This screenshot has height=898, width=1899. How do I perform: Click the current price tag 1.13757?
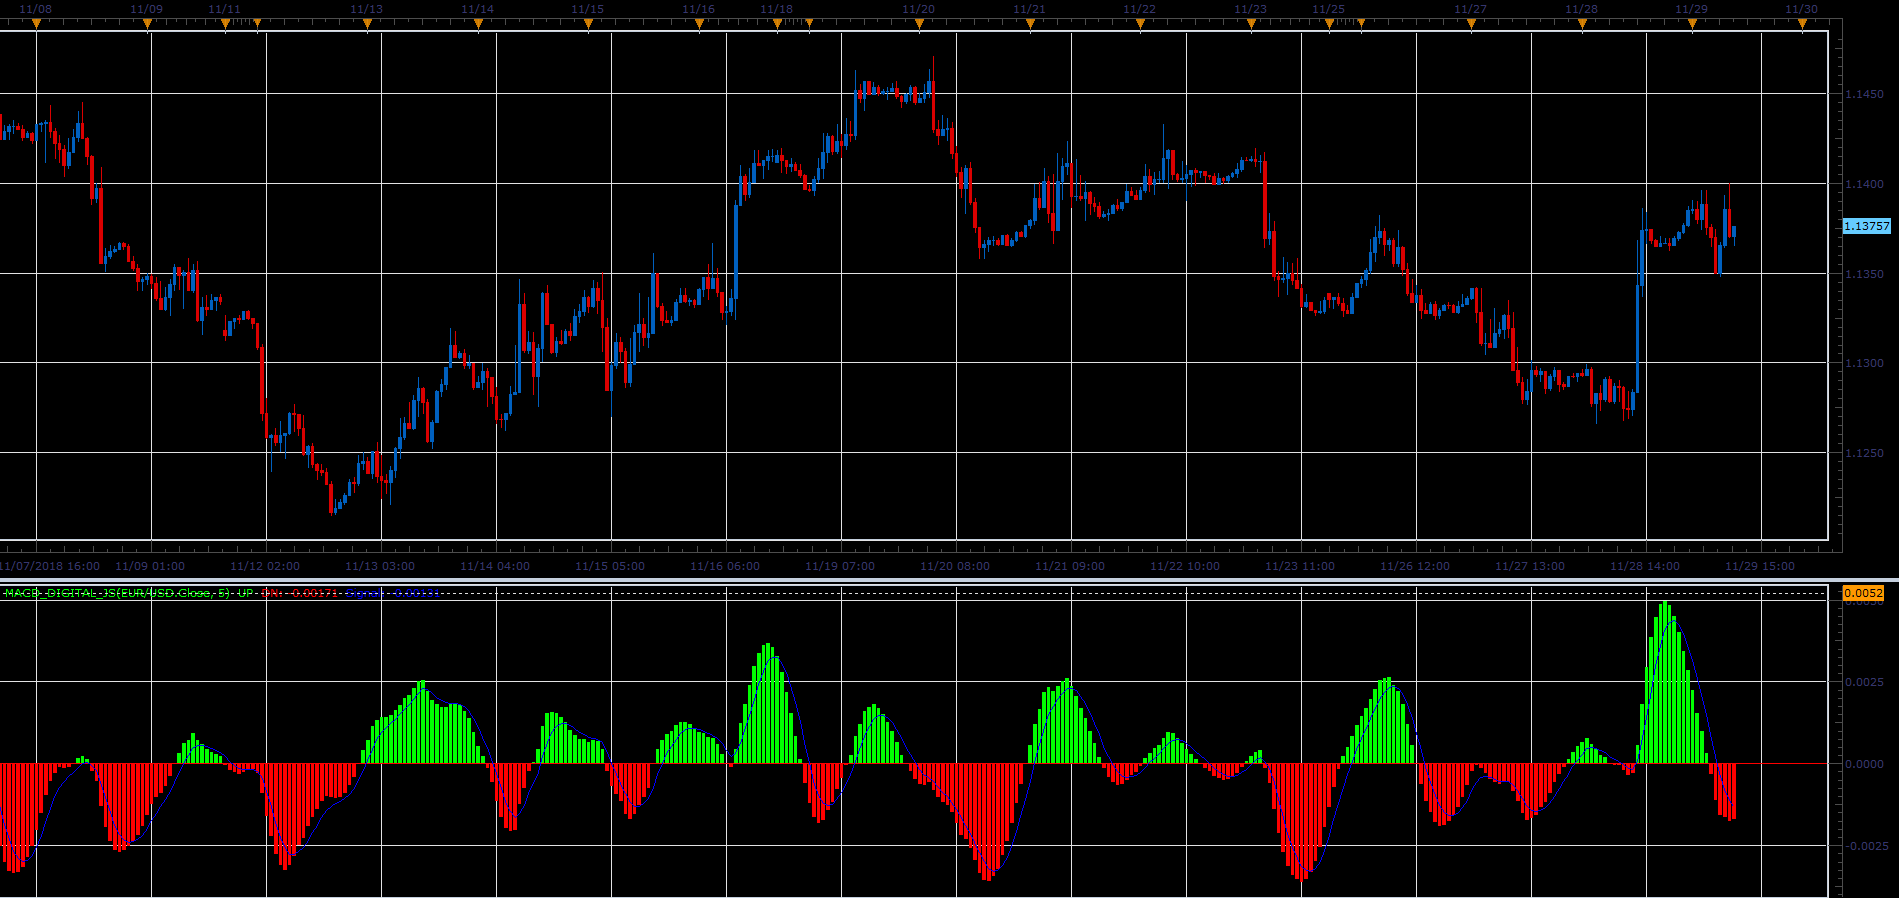point(1866,226)
